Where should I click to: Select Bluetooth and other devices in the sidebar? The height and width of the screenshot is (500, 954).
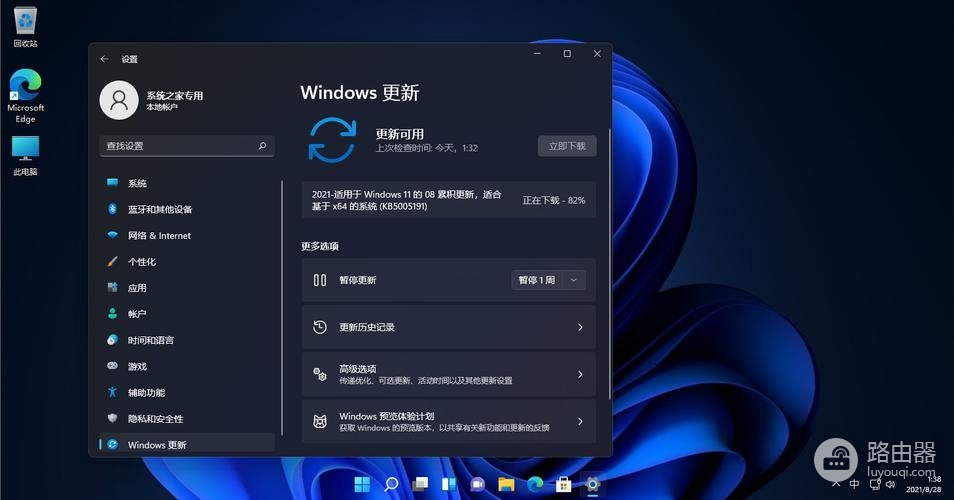click(160, 210)
